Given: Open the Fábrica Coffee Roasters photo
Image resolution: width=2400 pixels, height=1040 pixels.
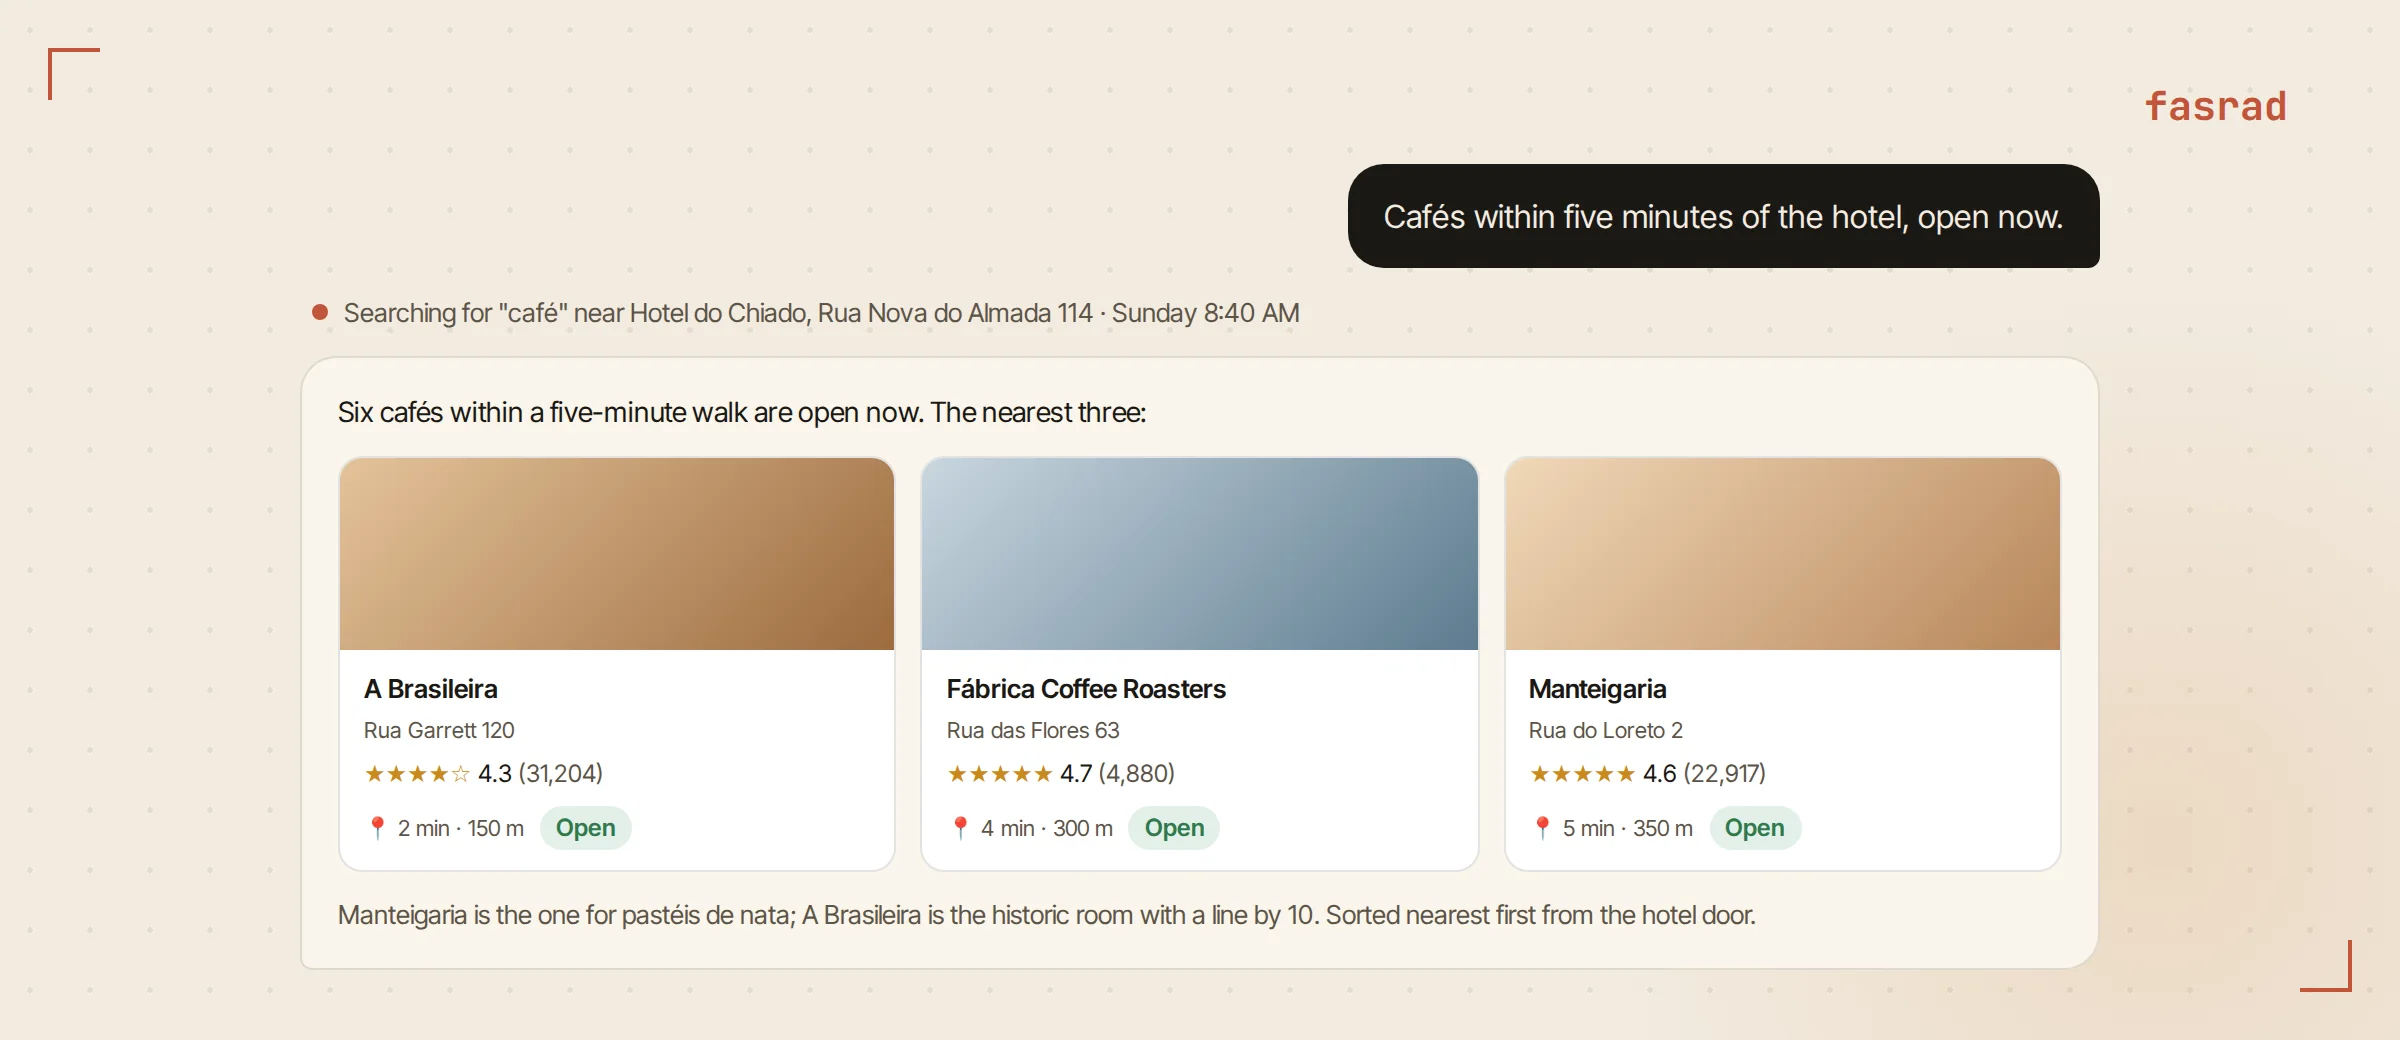Looking at the screenshot, I should coord(1200,554).
